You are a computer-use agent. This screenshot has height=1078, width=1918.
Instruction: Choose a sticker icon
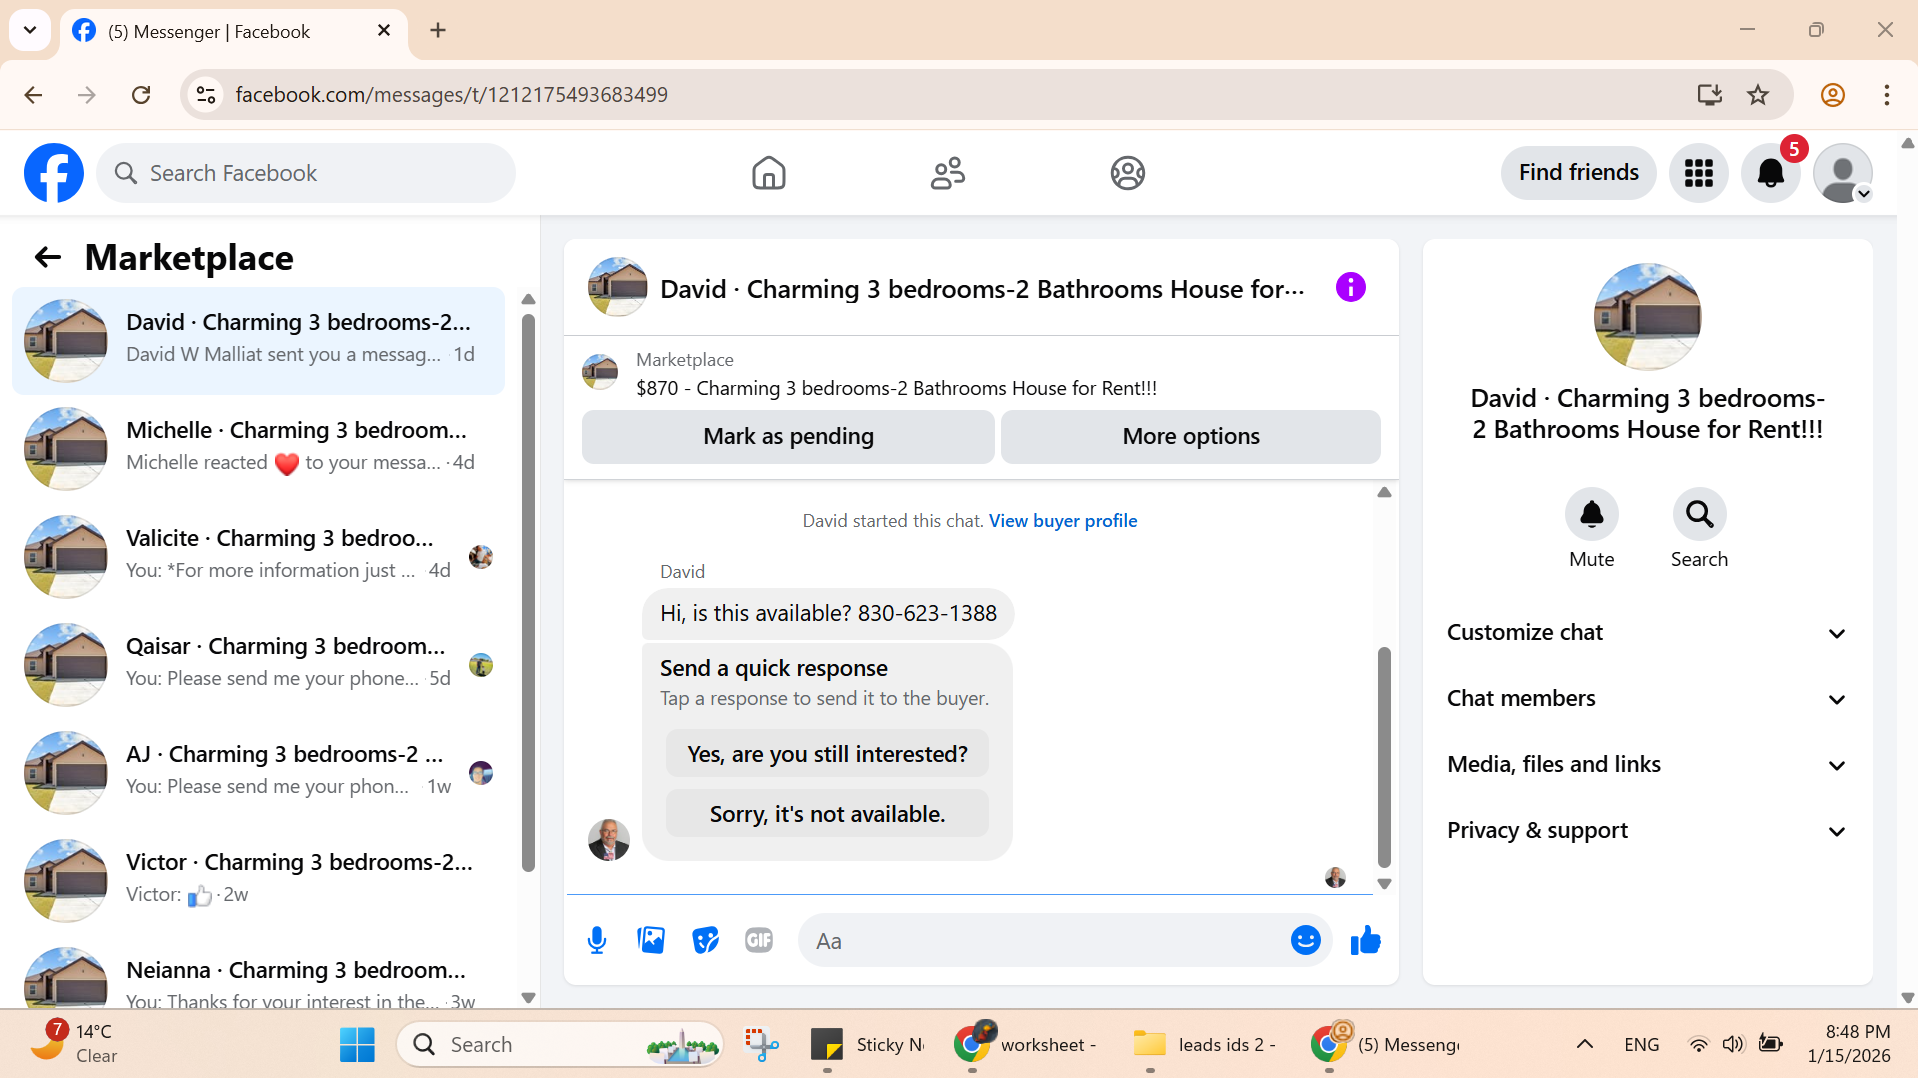[x=705, y=941]
